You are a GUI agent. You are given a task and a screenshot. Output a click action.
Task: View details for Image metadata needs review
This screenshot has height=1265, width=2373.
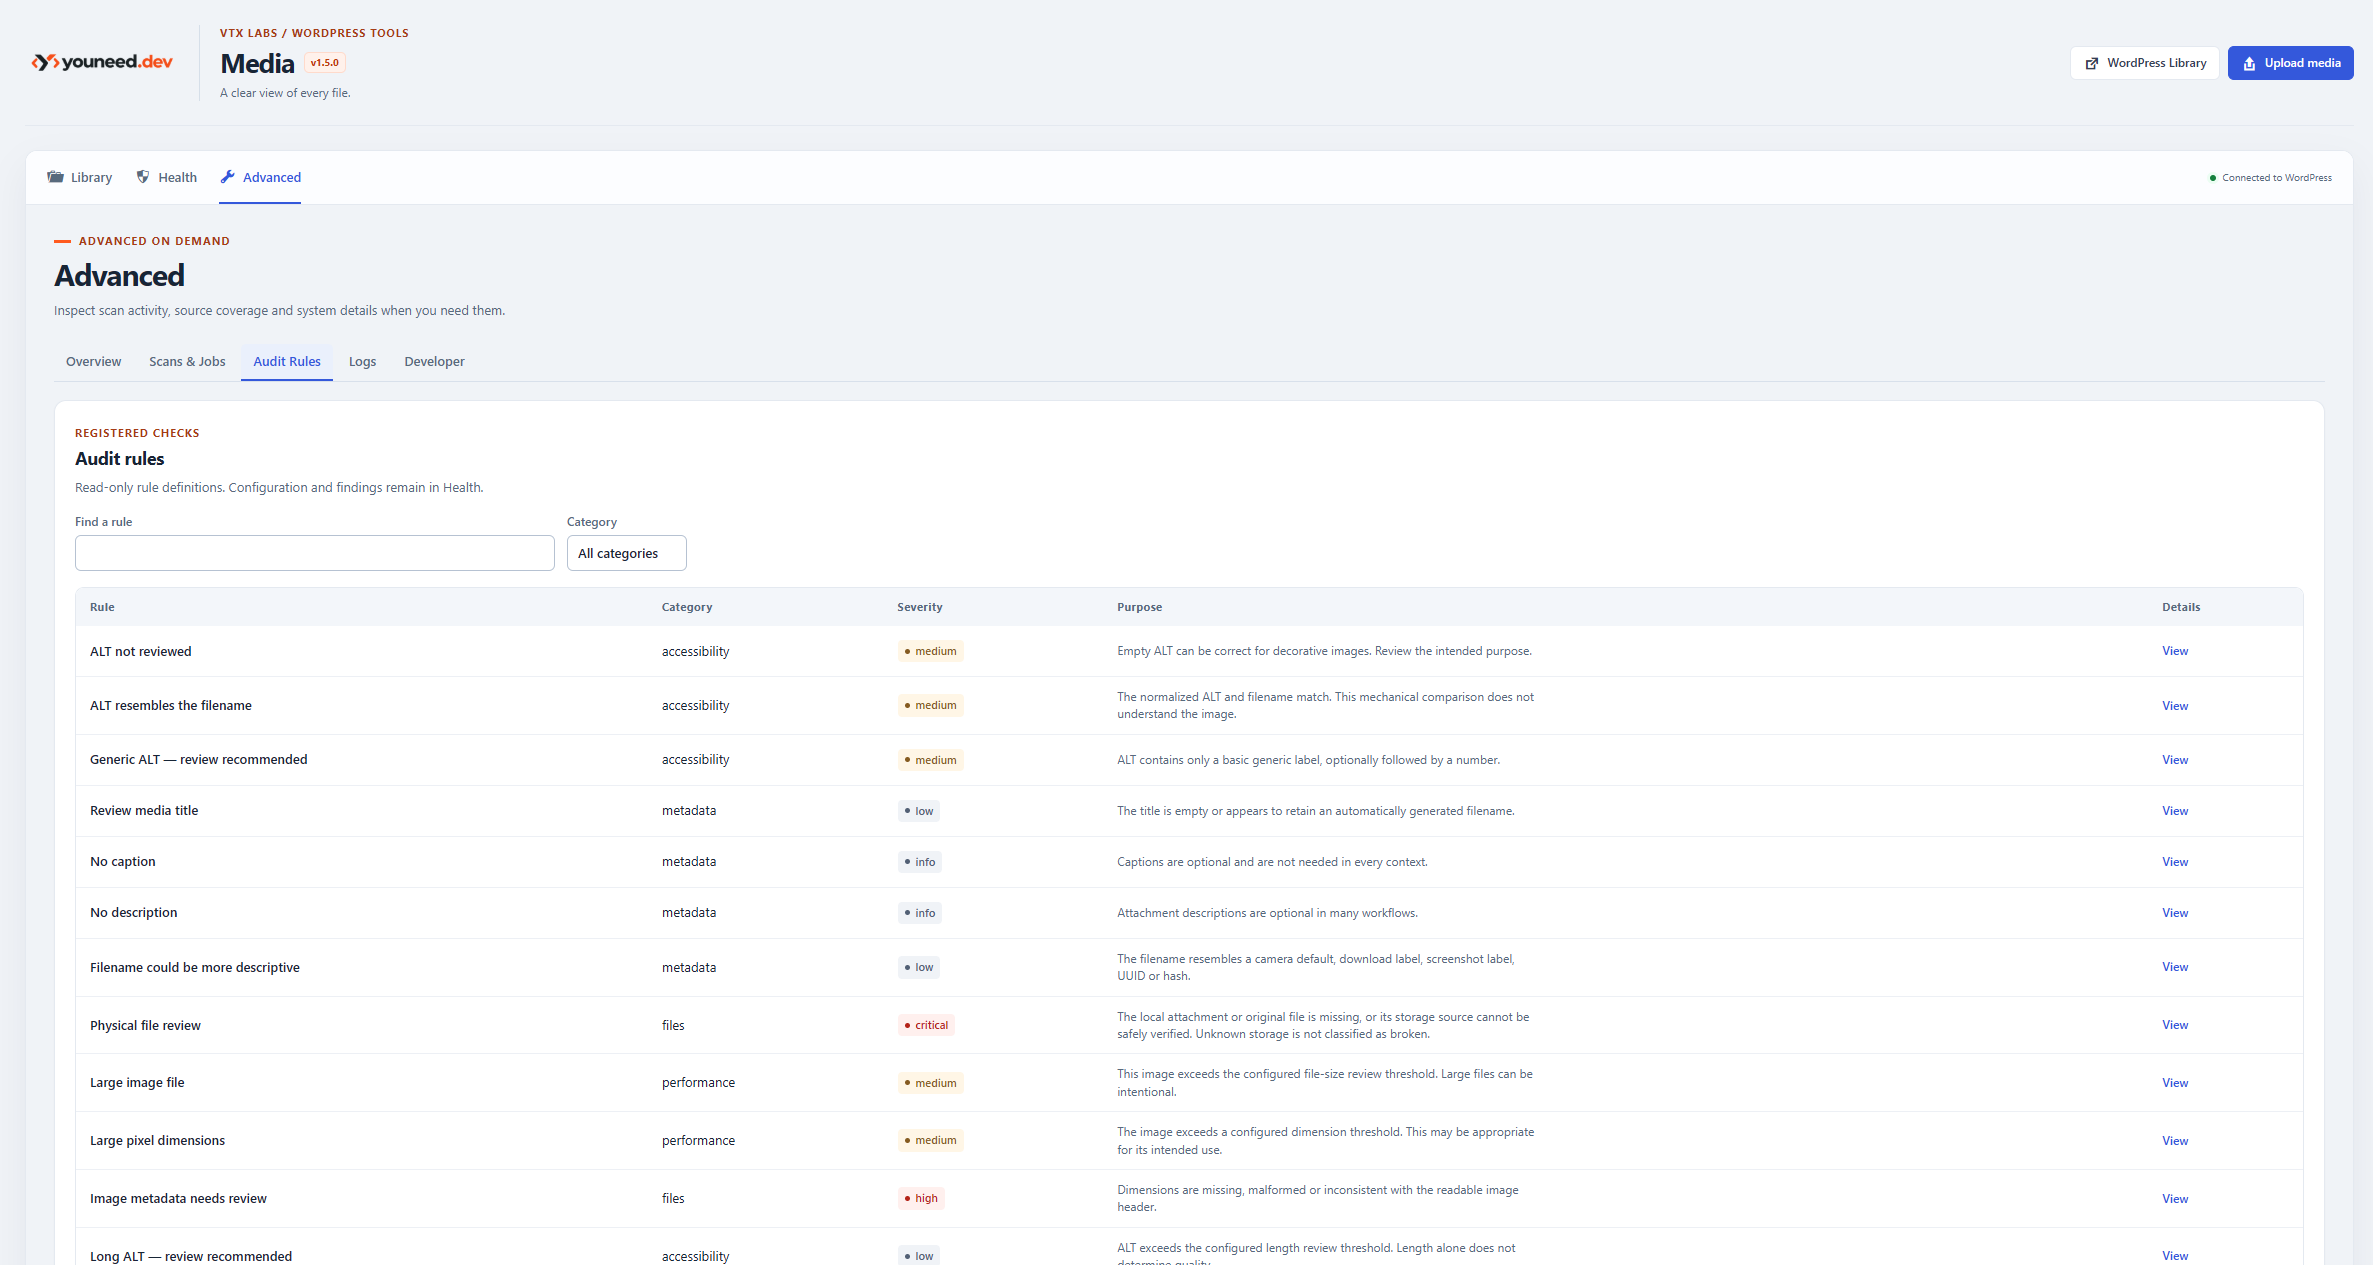[2174, 1199]
